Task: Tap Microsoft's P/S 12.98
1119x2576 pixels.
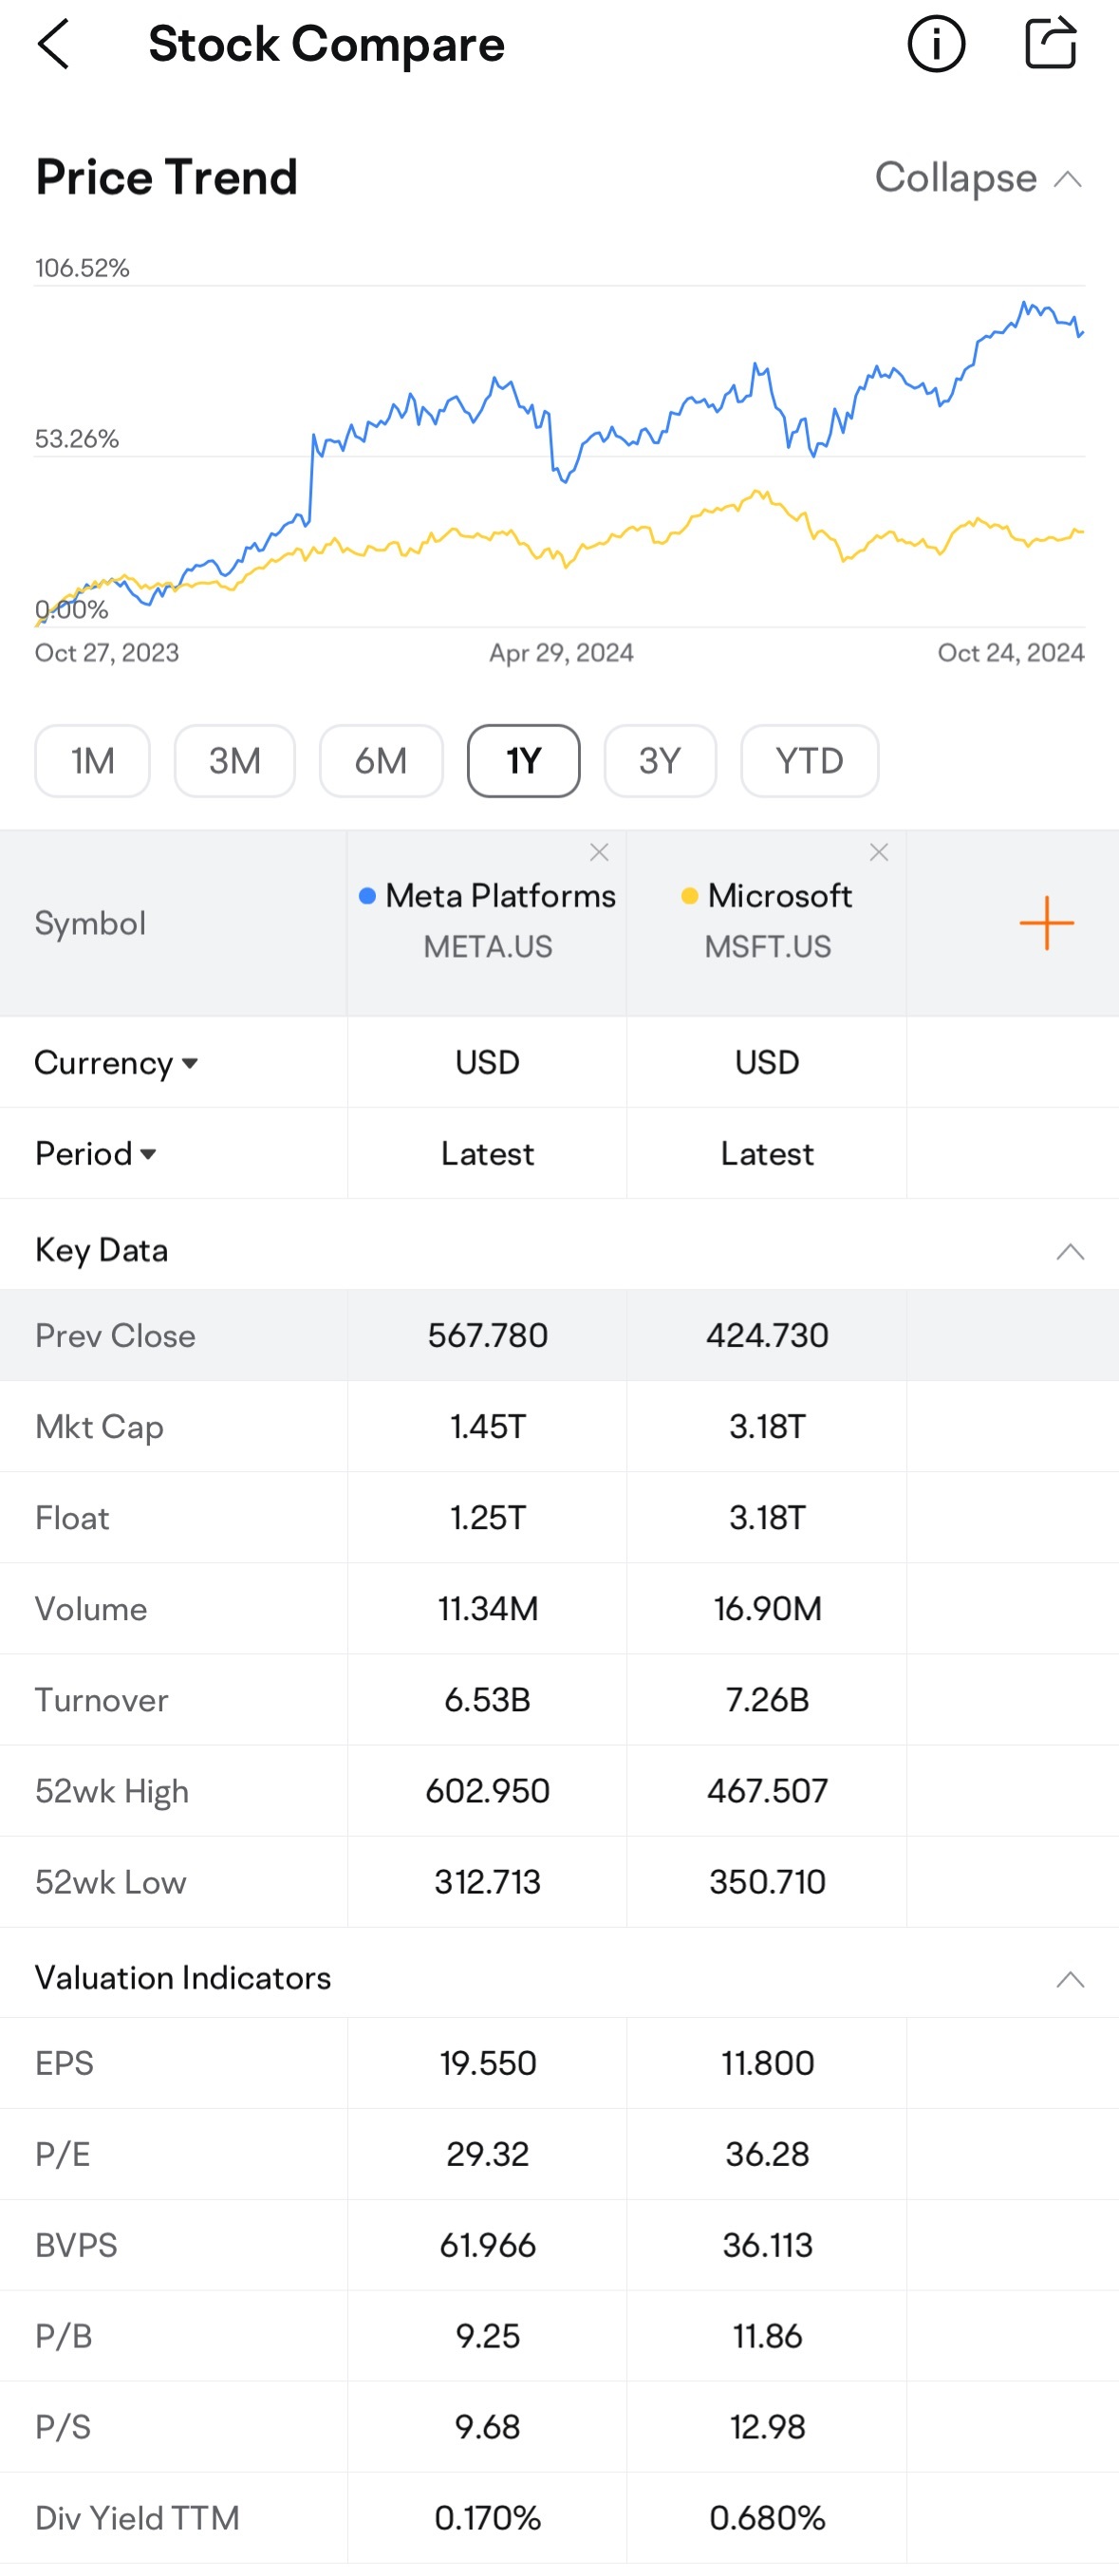Action: tap(767, 2426)
